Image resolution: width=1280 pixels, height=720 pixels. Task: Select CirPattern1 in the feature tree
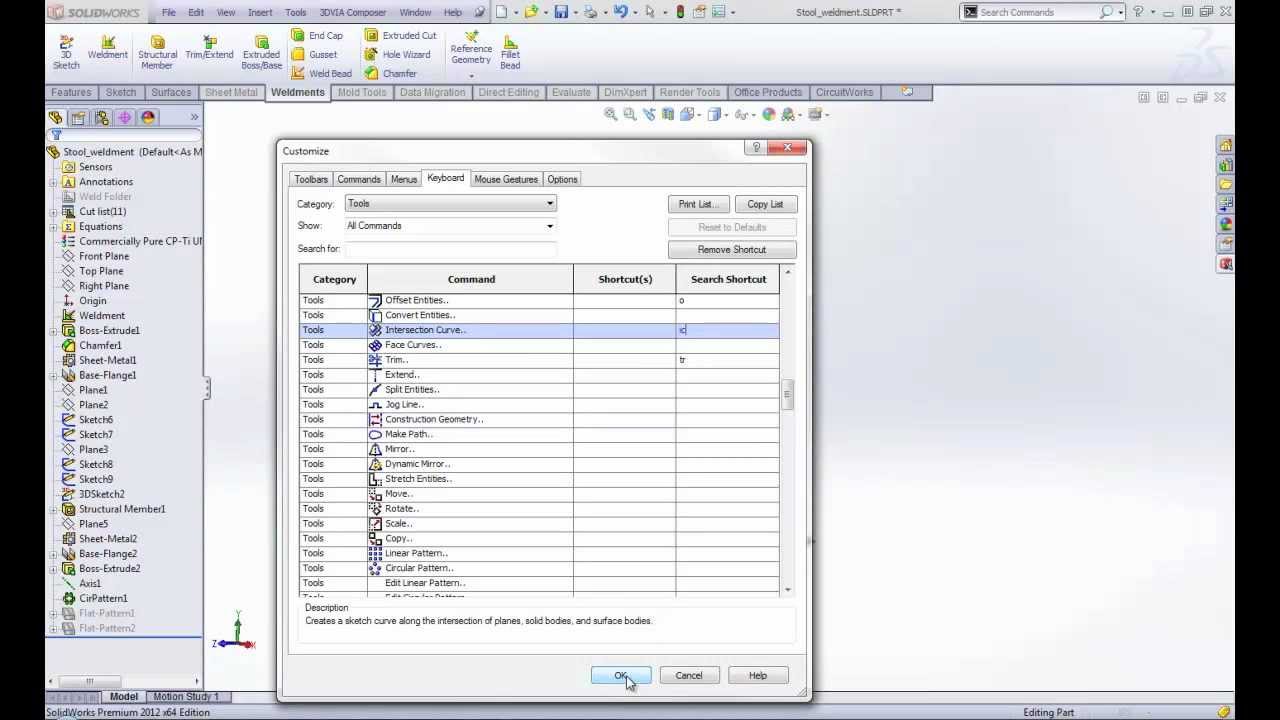coord(103,598)
